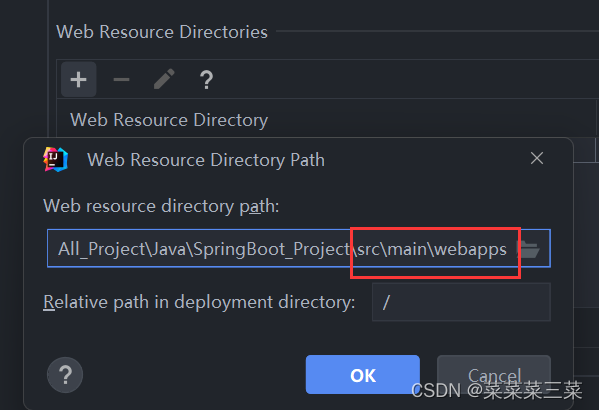Select the Web Resource Directory column header

pos(169,120)
